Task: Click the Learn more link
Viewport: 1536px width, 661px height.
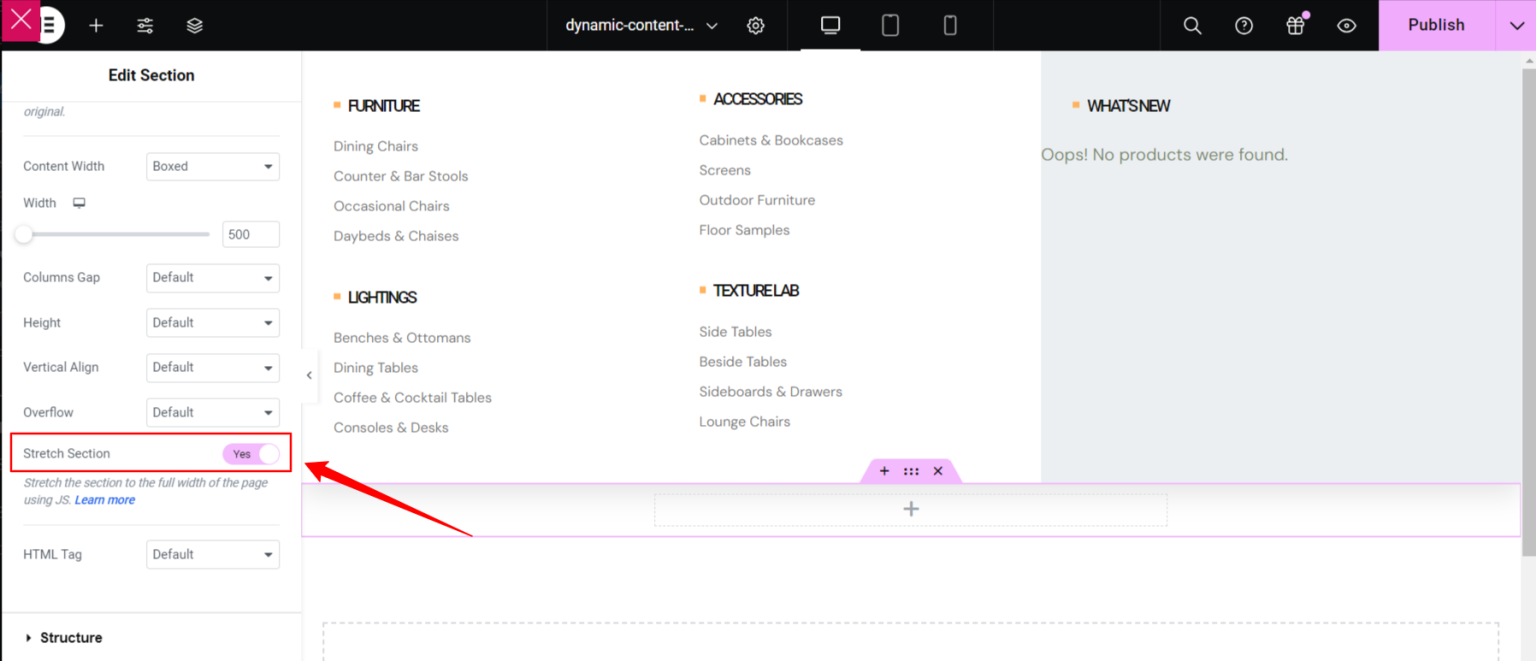Action: [104, 499]
